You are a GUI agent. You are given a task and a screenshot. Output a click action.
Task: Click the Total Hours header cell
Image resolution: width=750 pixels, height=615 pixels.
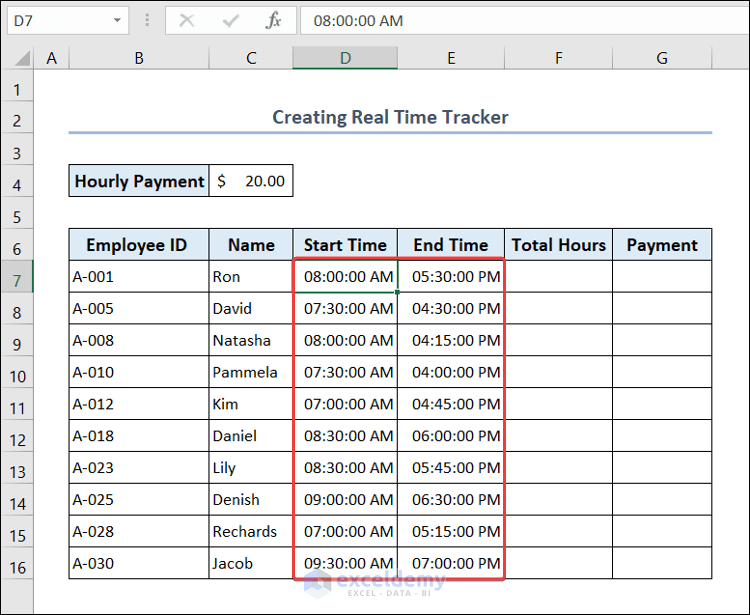click(559, 245)
